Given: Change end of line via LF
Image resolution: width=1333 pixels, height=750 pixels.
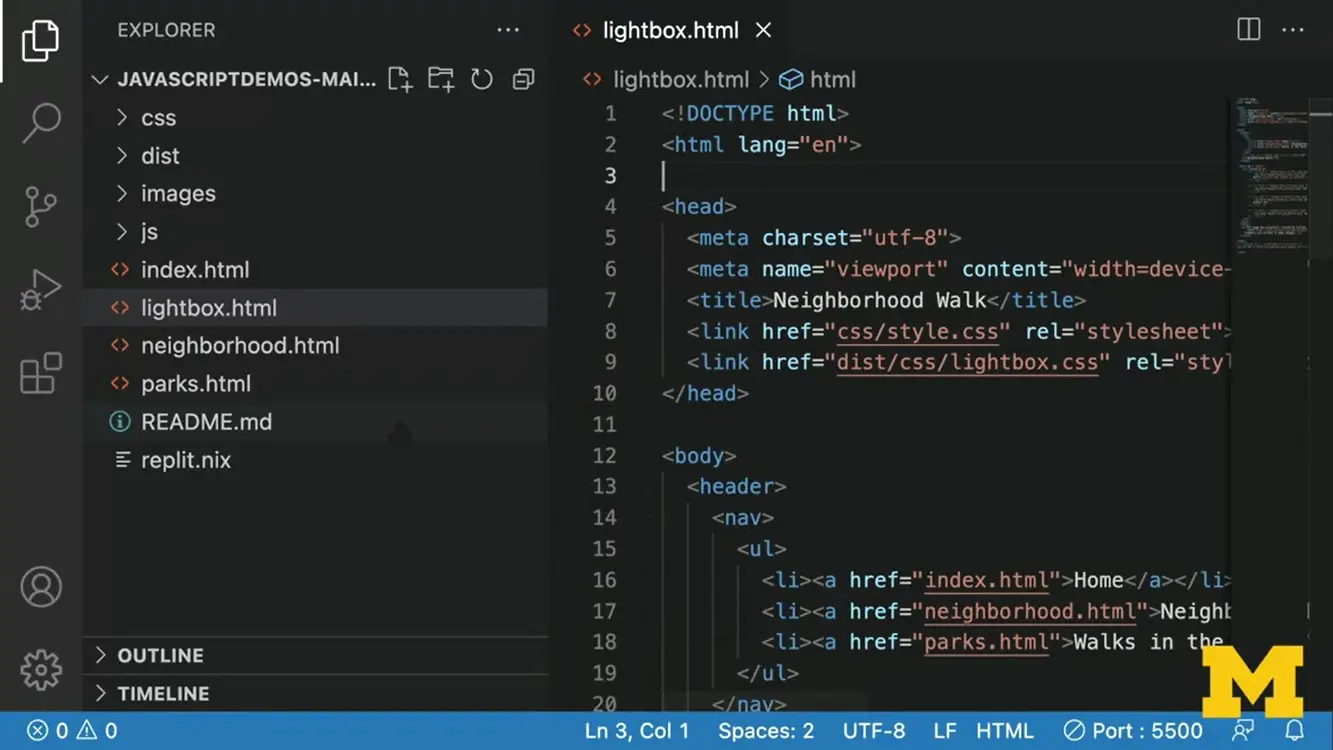Looking at the screenshot, I should tap(945, 731).
